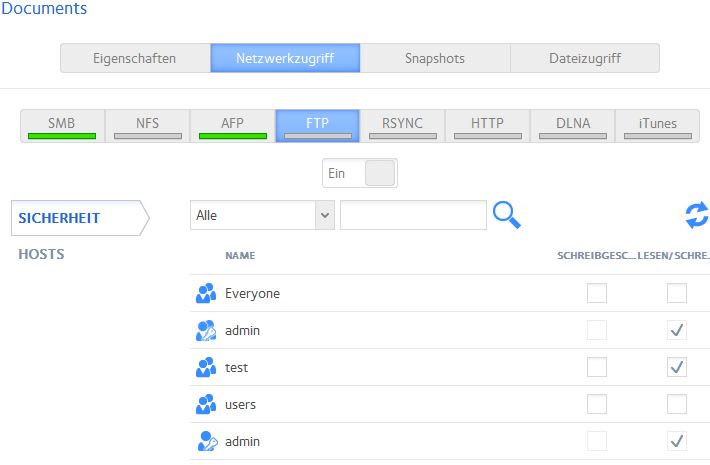Enable read/write checkbox for Everyone
The width and height of the screenshot is (710, 465).
click(677, 294)
